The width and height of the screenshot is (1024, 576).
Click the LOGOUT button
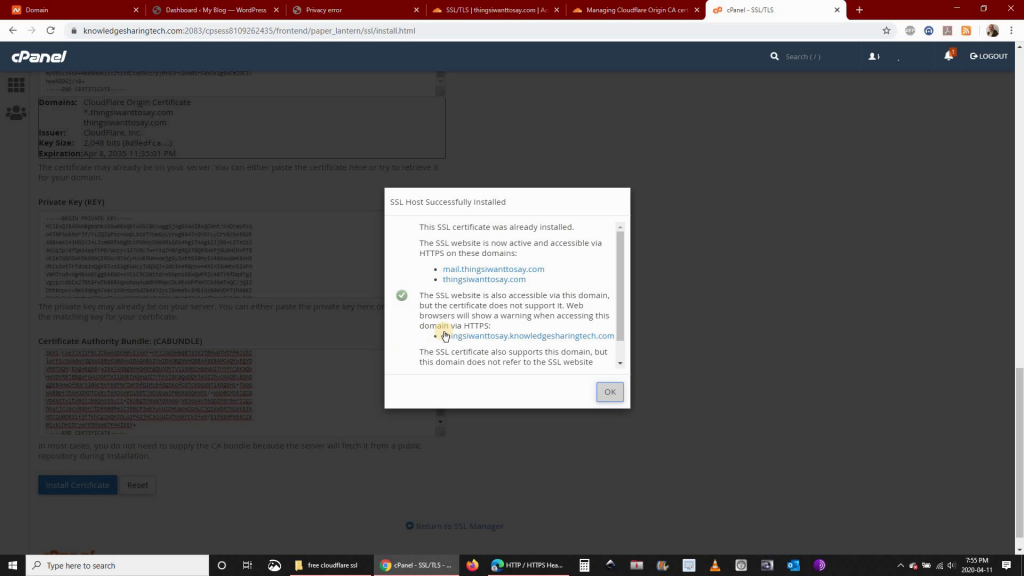click(x=989, y=56)
